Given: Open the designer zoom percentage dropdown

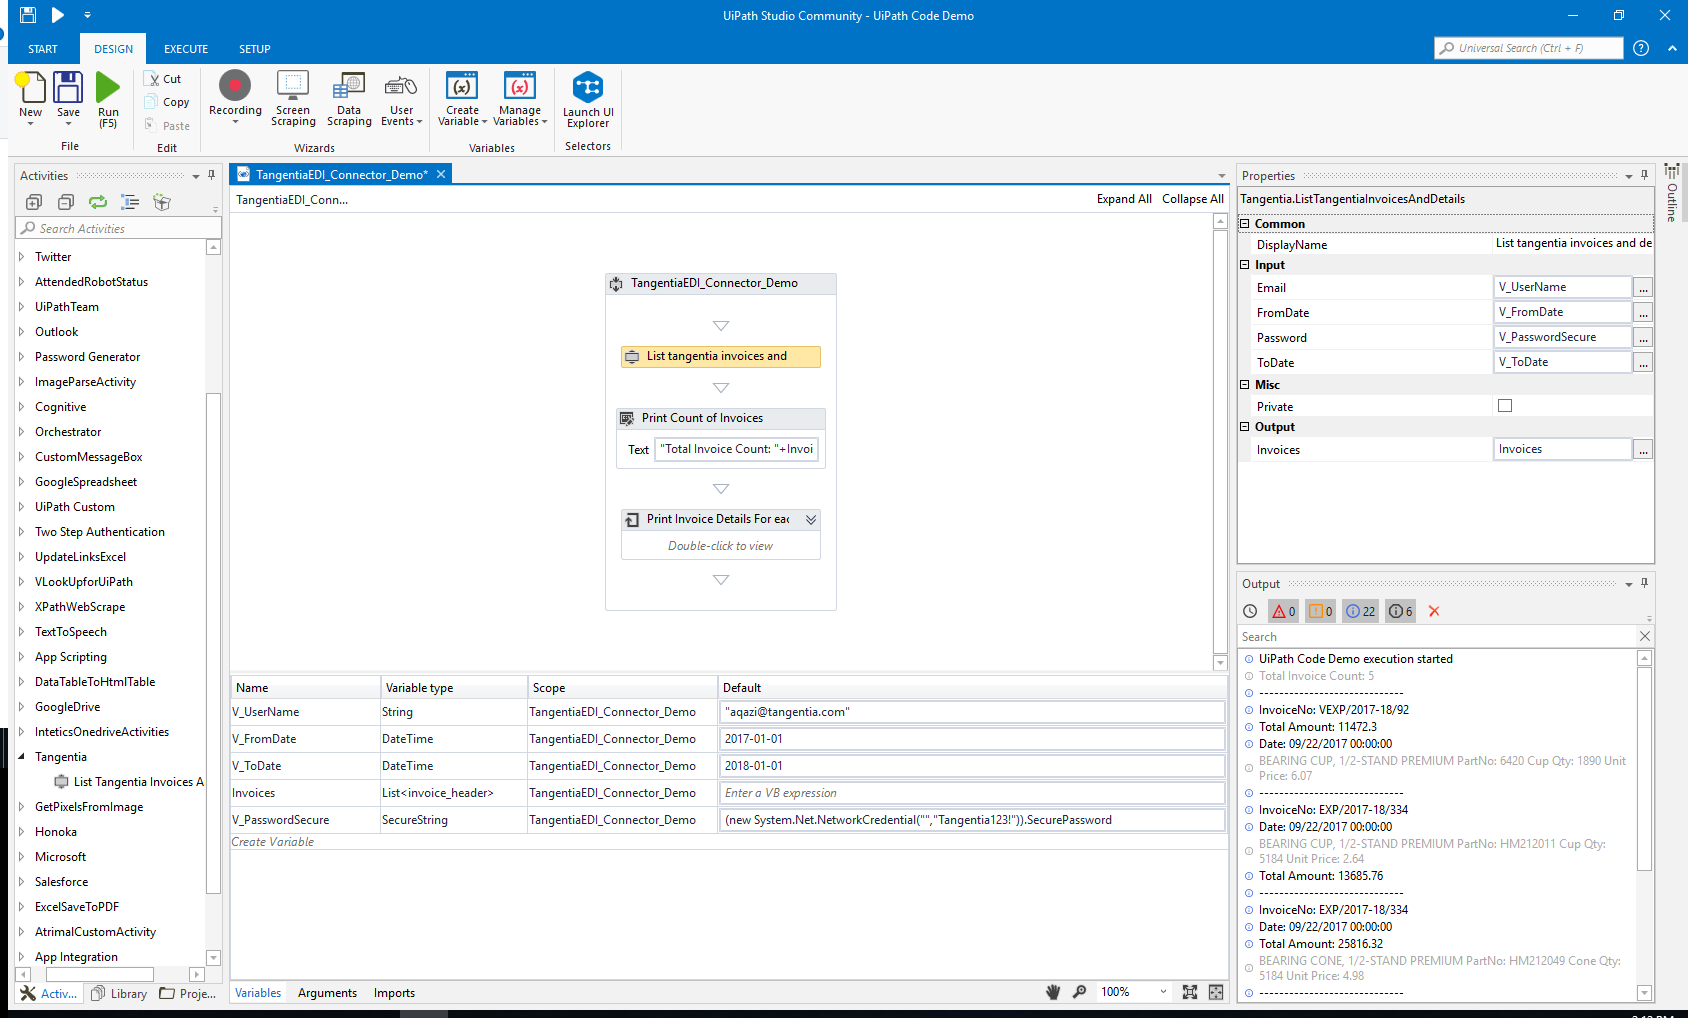Looking at the screenshot, I should click(1163, 992).
